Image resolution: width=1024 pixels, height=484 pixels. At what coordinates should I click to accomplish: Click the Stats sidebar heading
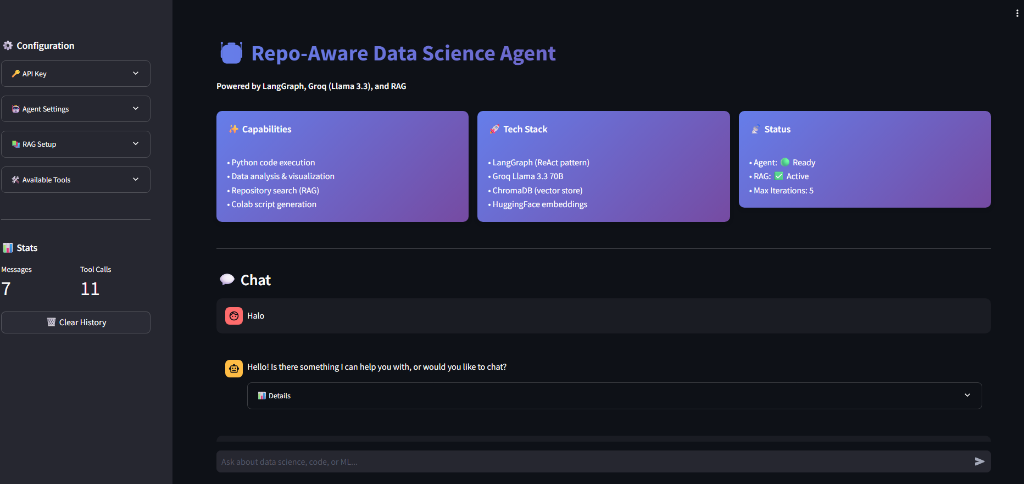click(27, 248)
